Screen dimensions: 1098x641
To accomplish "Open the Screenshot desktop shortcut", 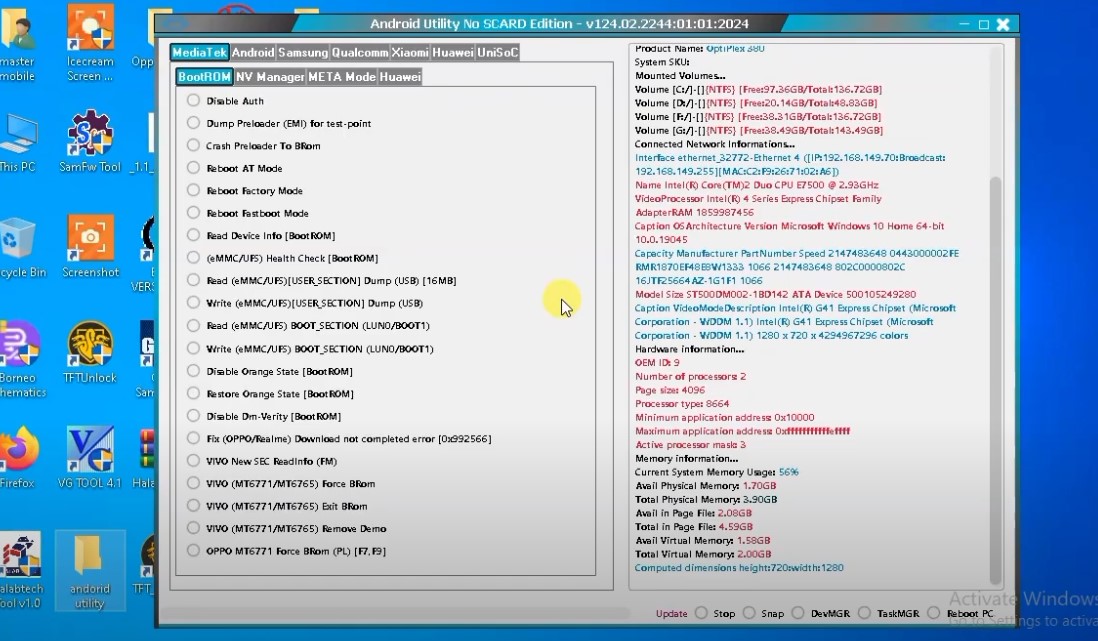I will coord(90,247).
